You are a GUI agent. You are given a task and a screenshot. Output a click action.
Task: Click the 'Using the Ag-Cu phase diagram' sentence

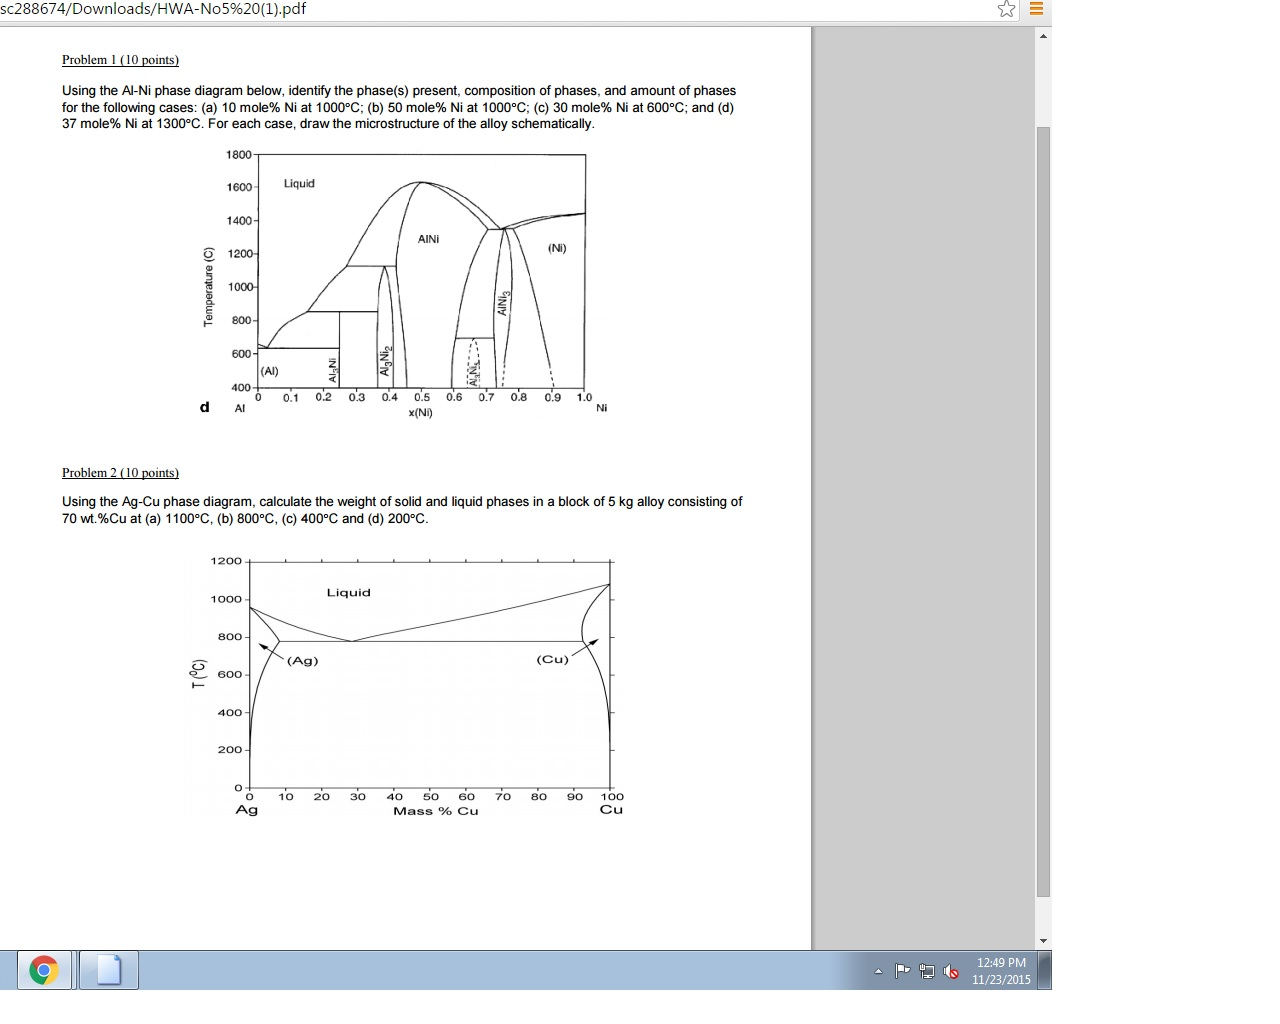click(x=402, y=510)
